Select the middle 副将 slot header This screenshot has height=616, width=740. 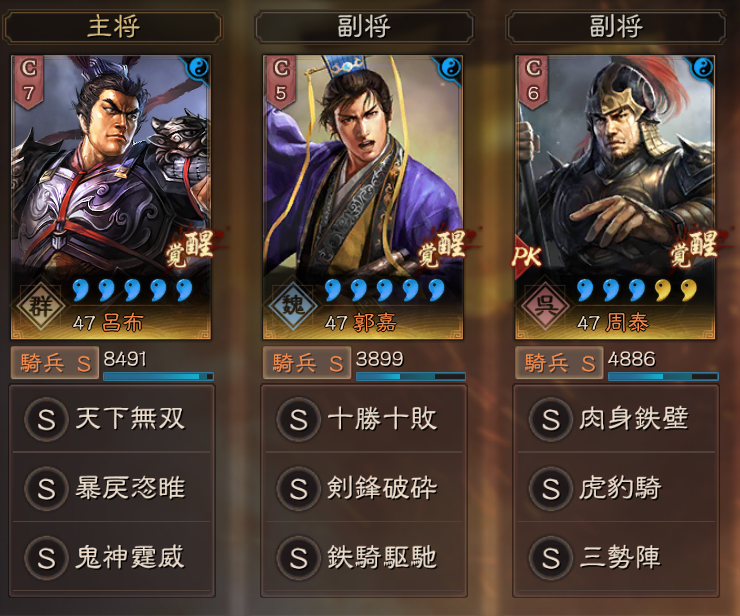click(364, 26)
